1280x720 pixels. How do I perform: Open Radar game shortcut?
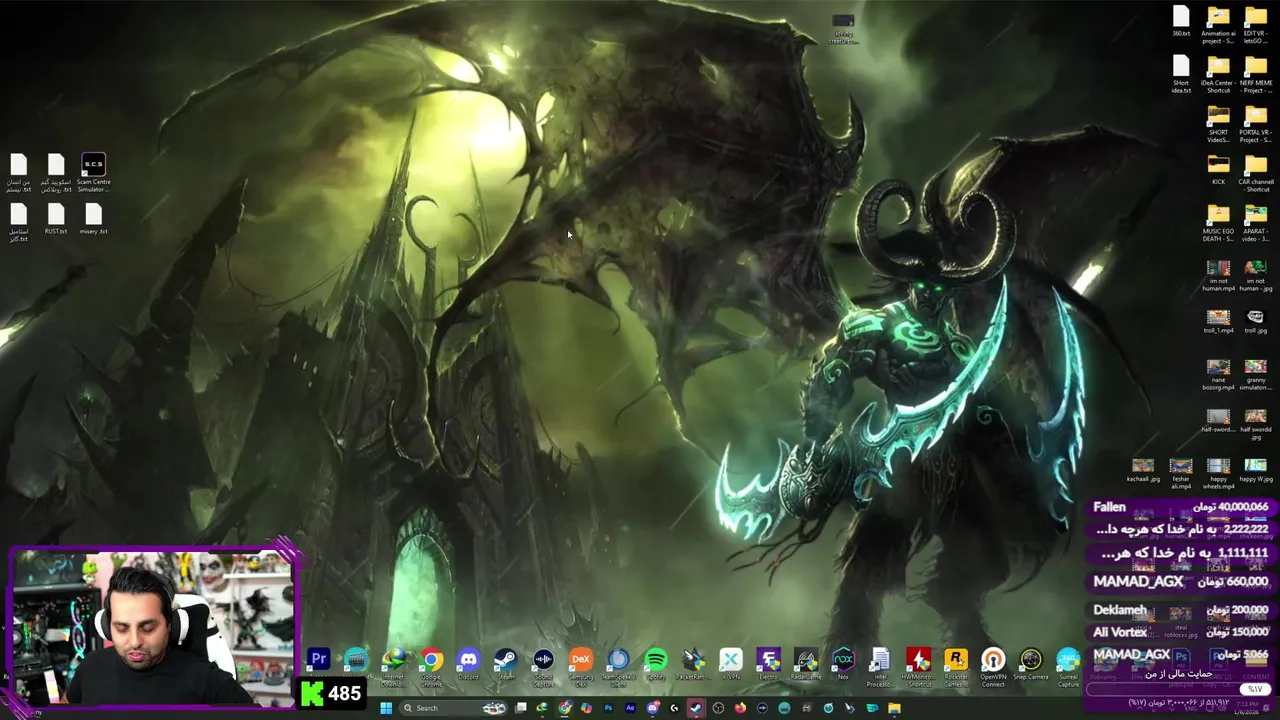click(x=806, y=664)
